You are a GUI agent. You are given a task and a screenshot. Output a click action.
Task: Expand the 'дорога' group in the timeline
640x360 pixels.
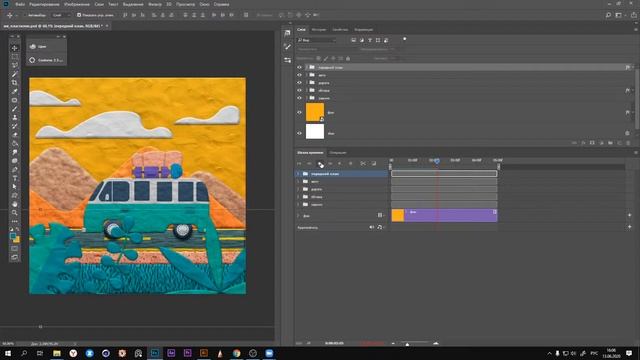[298, 189]
